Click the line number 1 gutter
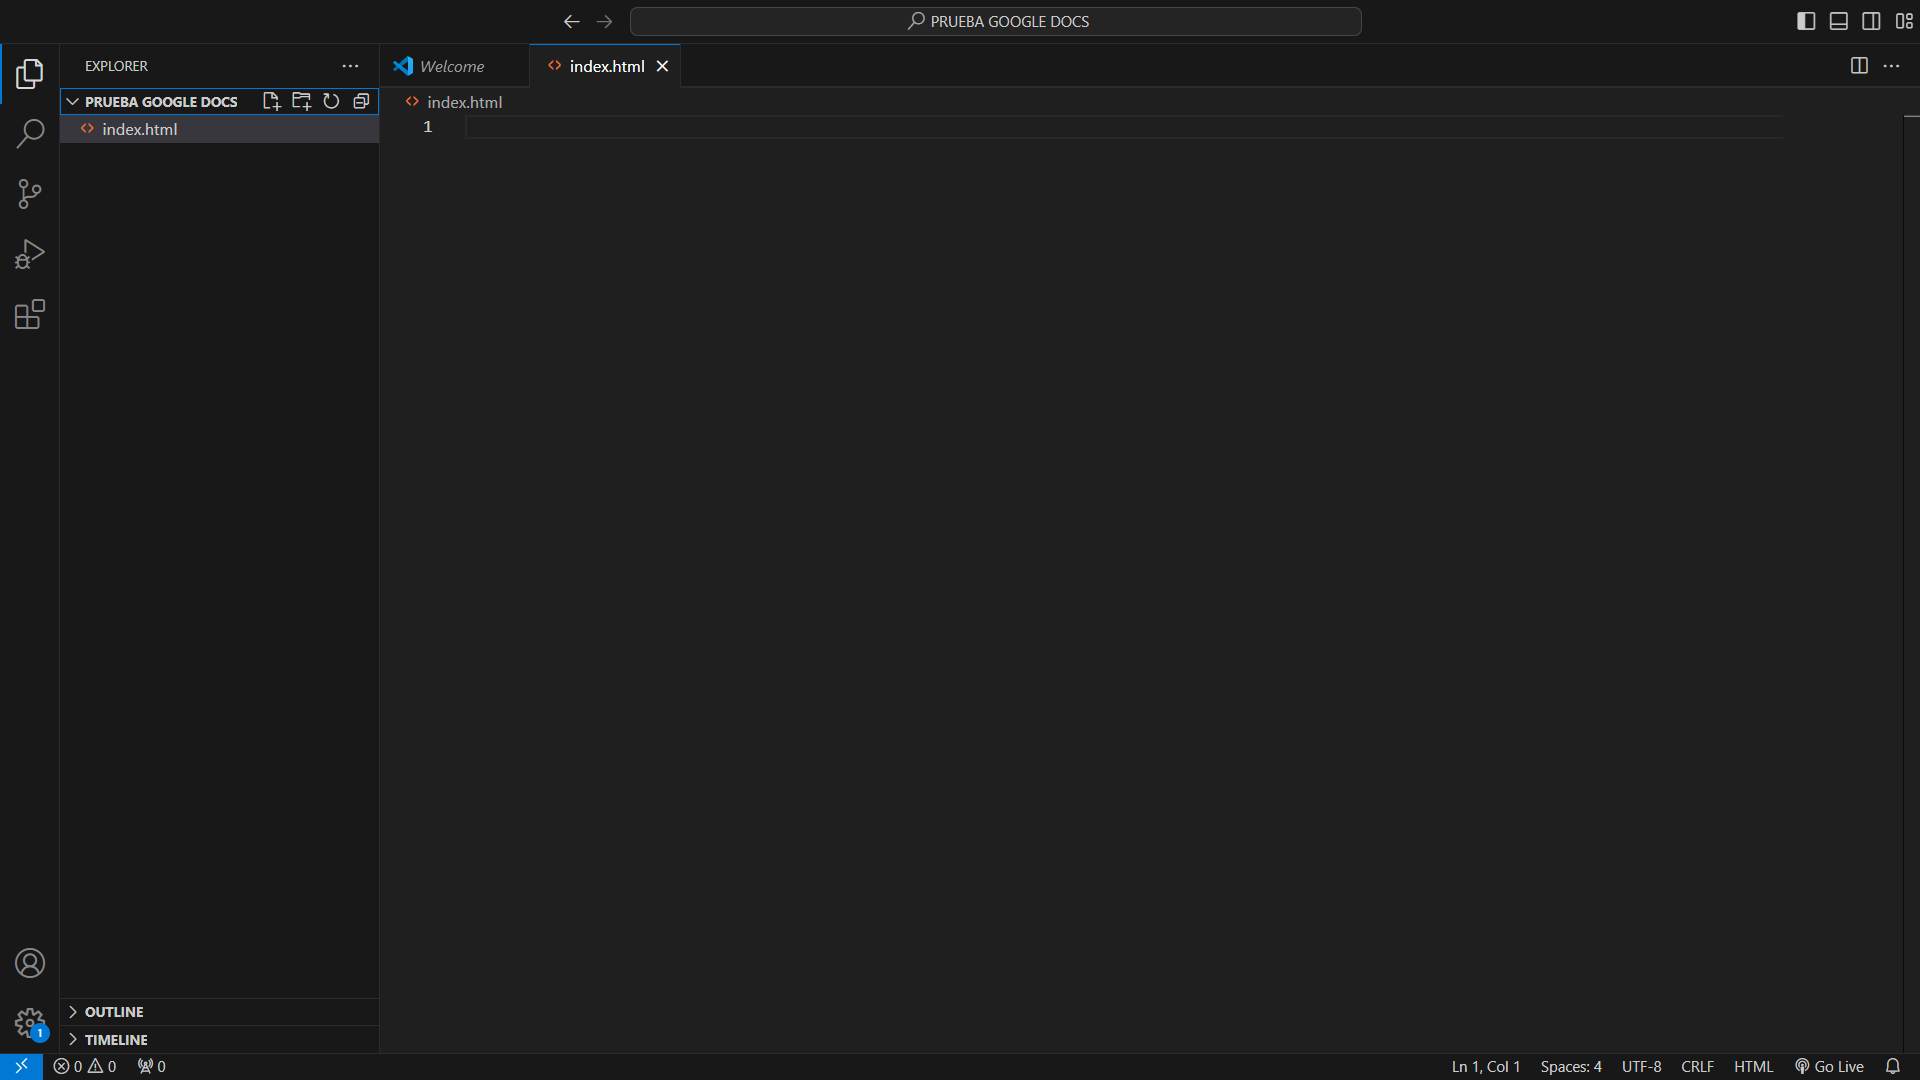This screenshot has height=1080, width=1920. pos(427,127)
